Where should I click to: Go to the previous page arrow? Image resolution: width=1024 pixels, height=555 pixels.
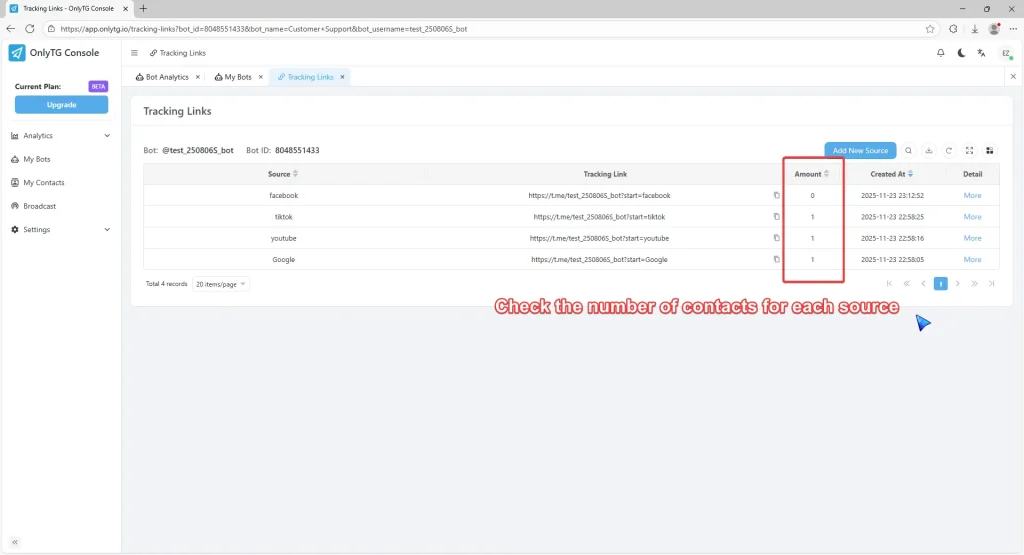(923, 283)
